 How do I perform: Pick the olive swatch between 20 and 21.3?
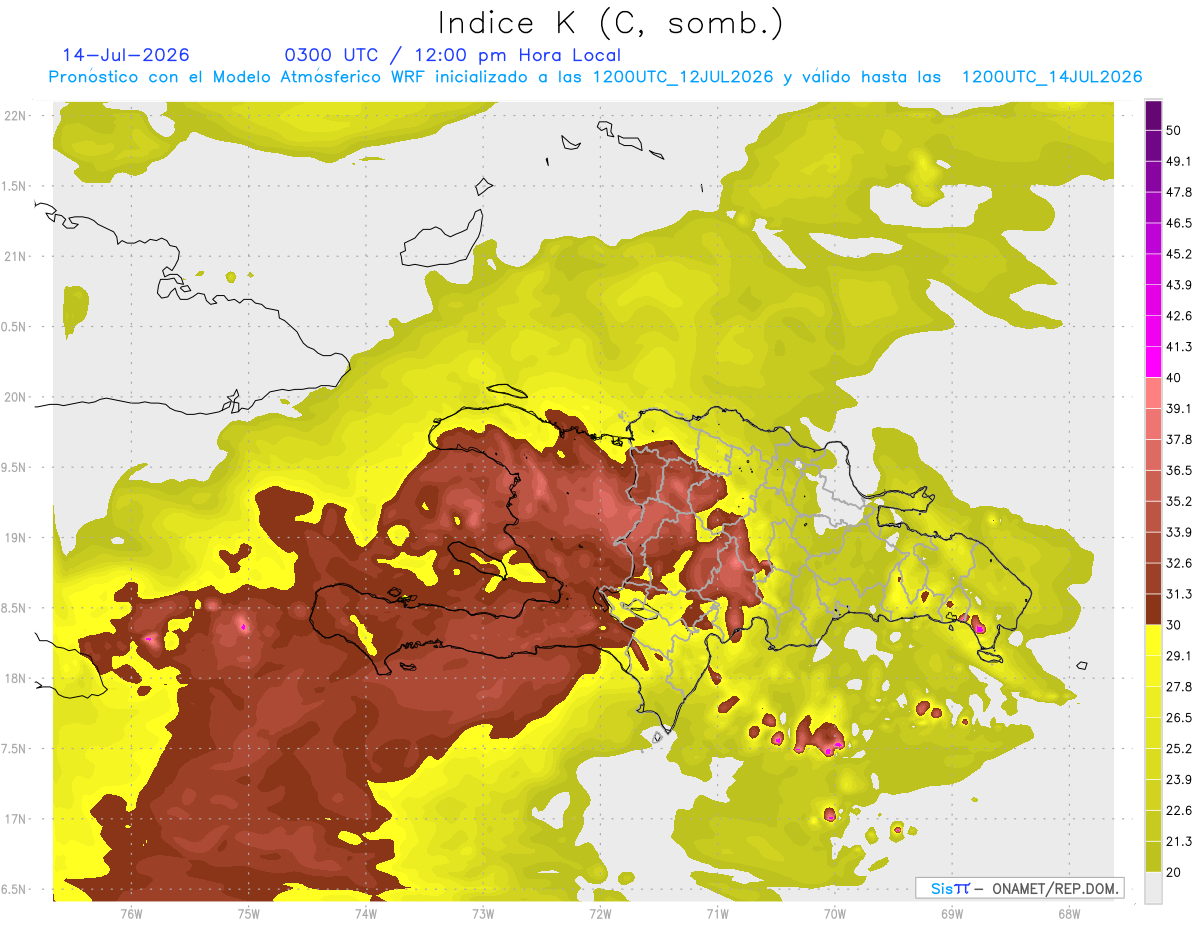(x=1154, y=857)
